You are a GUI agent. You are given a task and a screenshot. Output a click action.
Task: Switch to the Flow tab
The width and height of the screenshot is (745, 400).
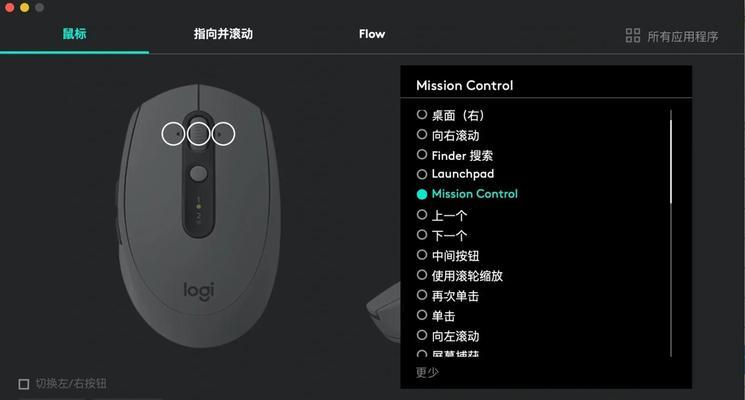point(372,34)
